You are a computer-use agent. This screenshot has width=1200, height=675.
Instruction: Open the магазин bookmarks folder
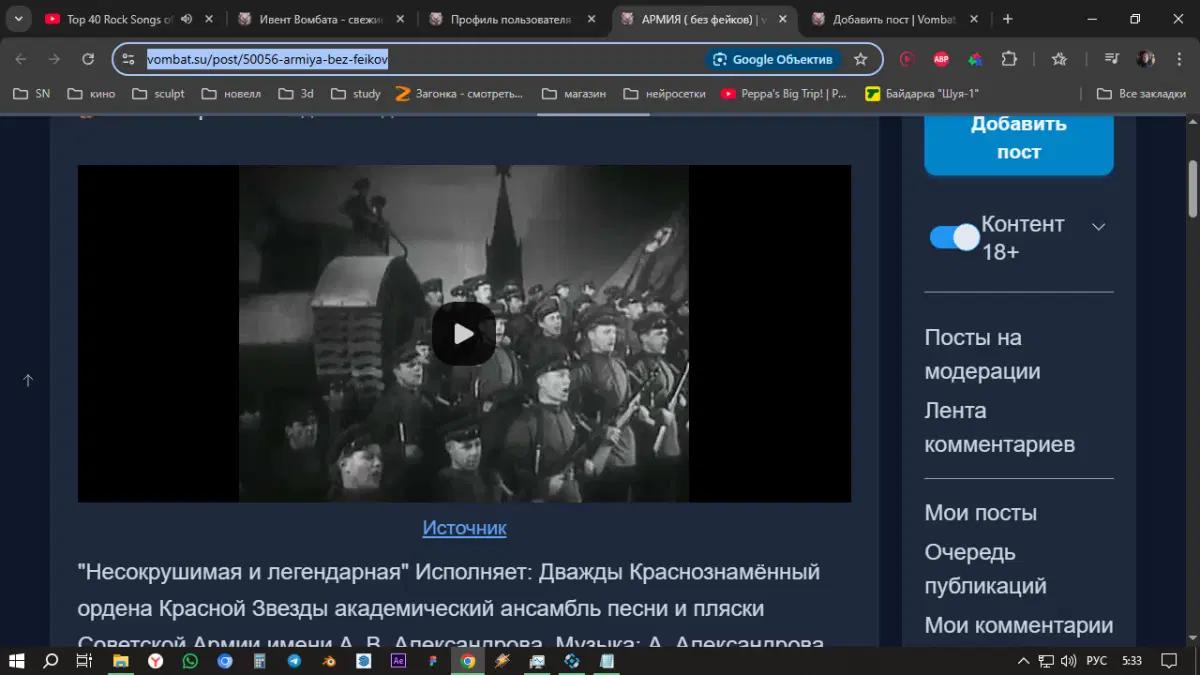[574, 93]
